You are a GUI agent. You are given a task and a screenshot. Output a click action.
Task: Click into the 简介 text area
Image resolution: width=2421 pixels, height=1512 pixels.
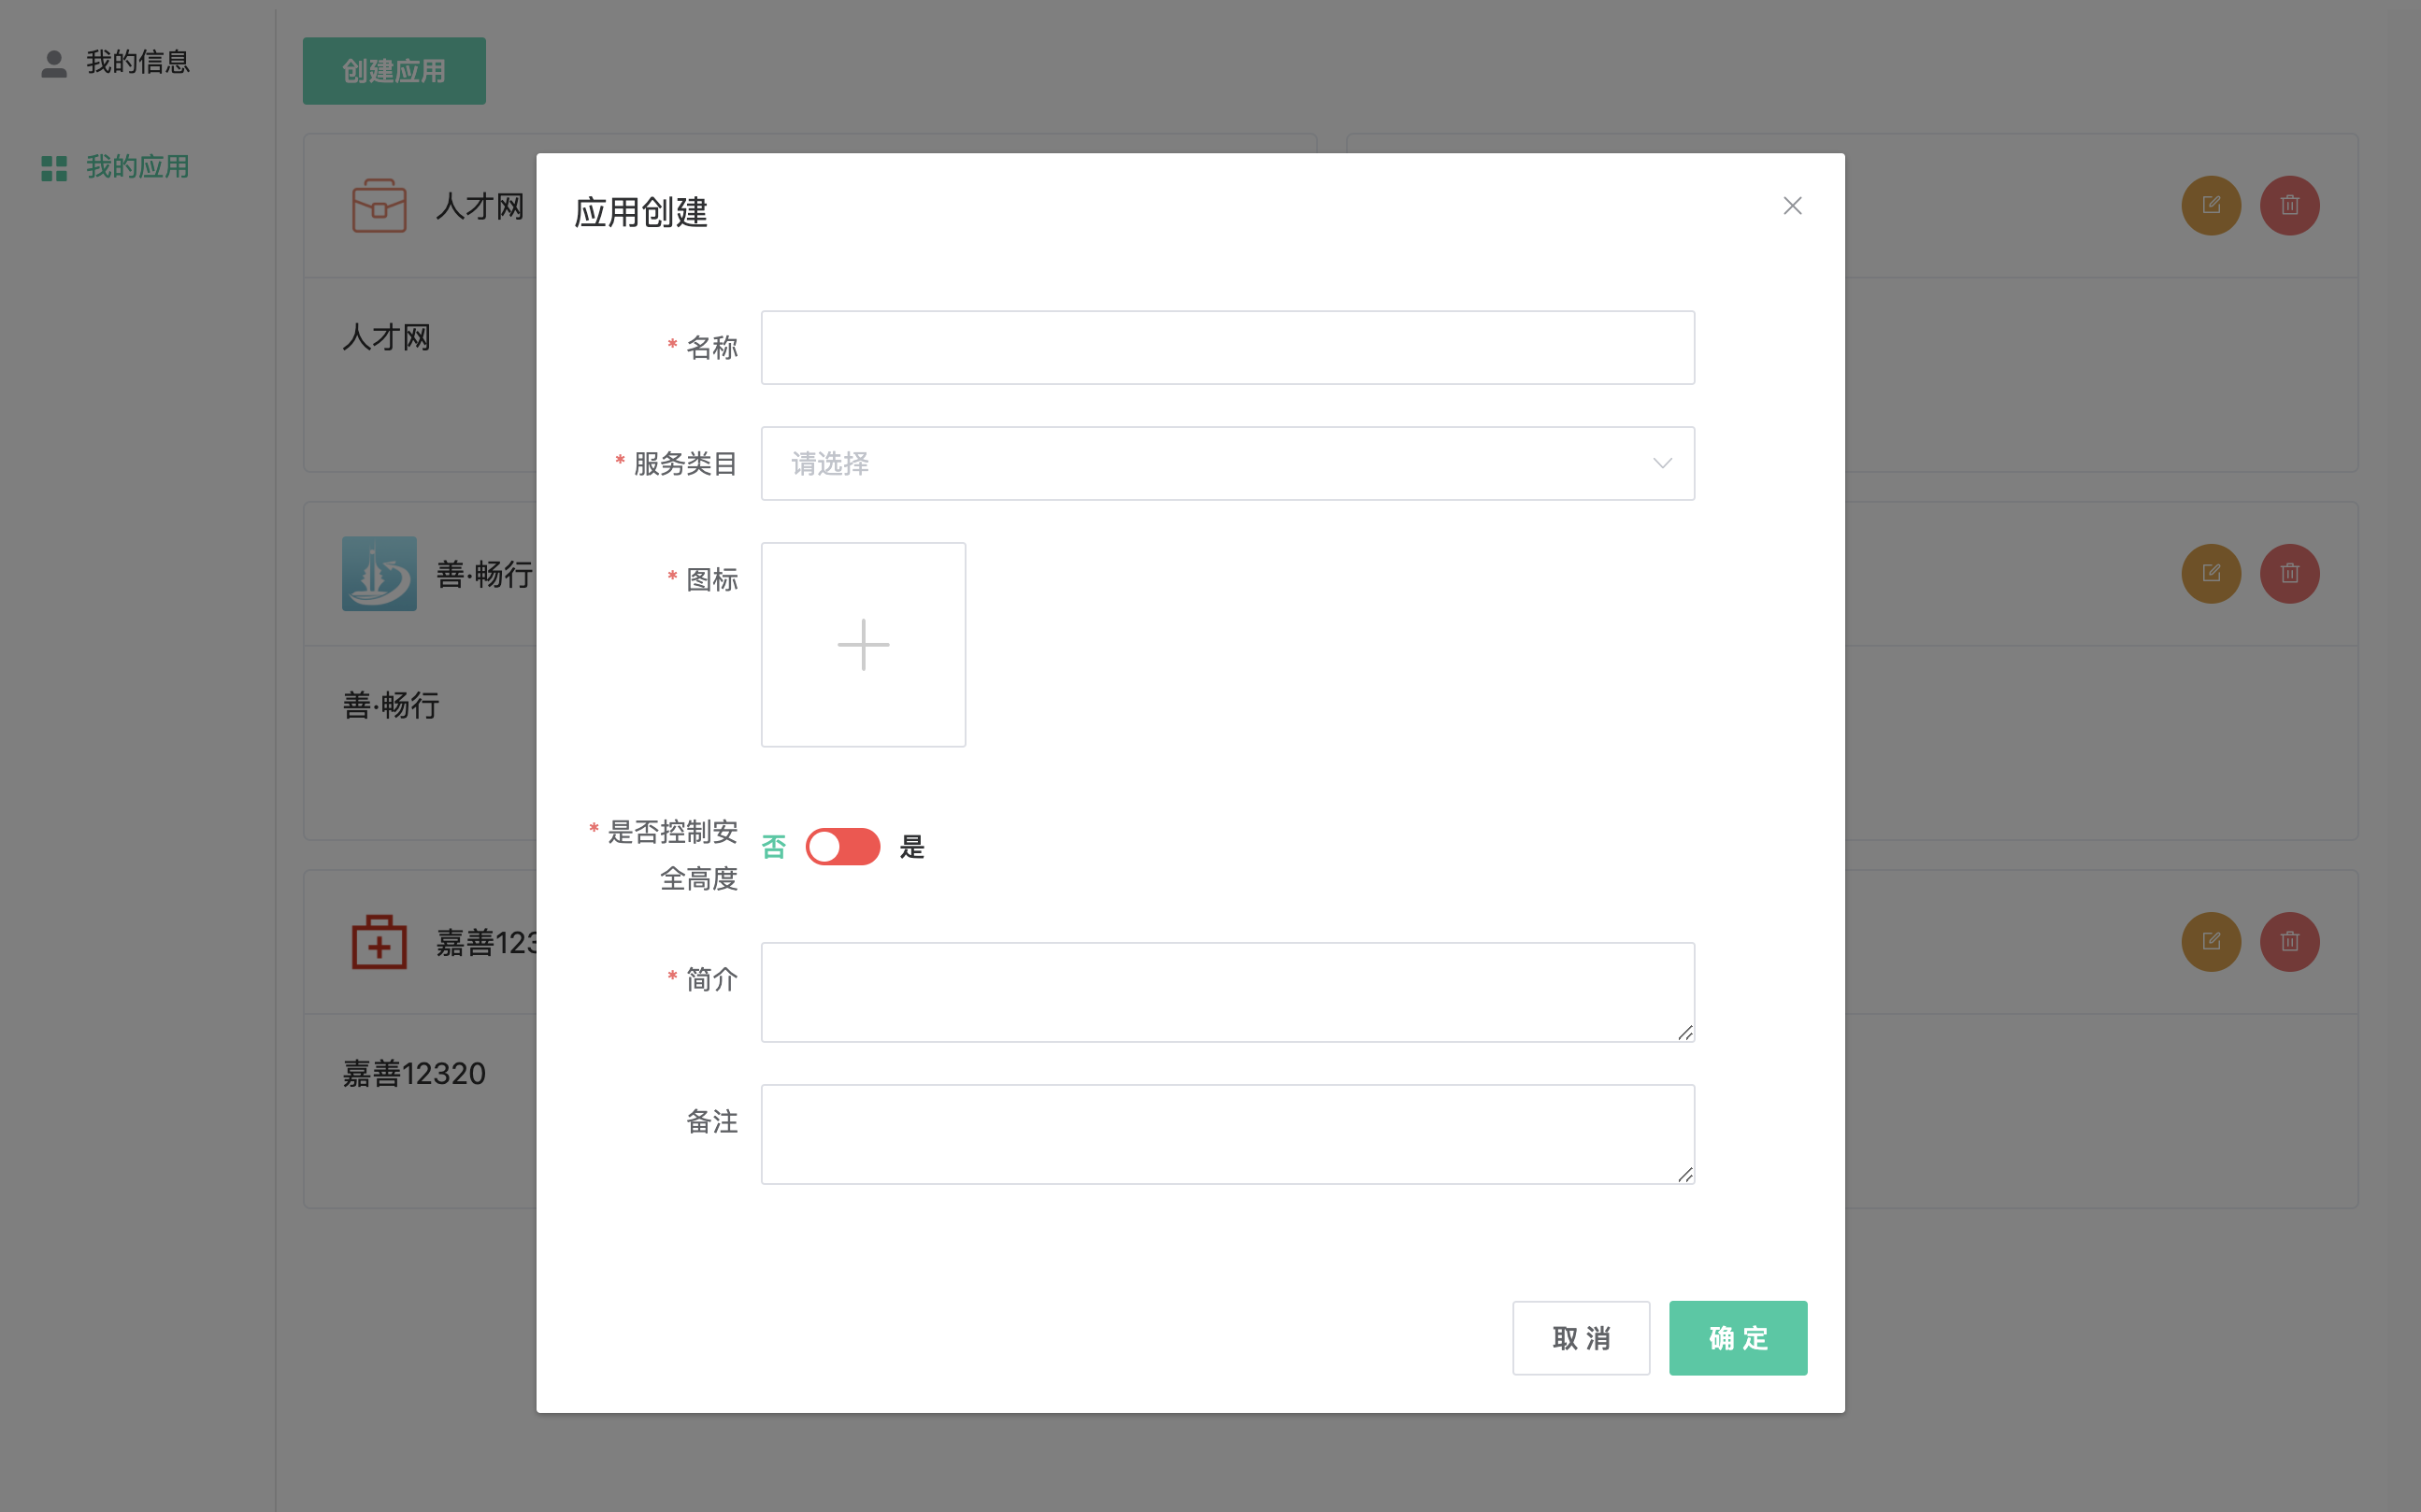click(1226, 992)
